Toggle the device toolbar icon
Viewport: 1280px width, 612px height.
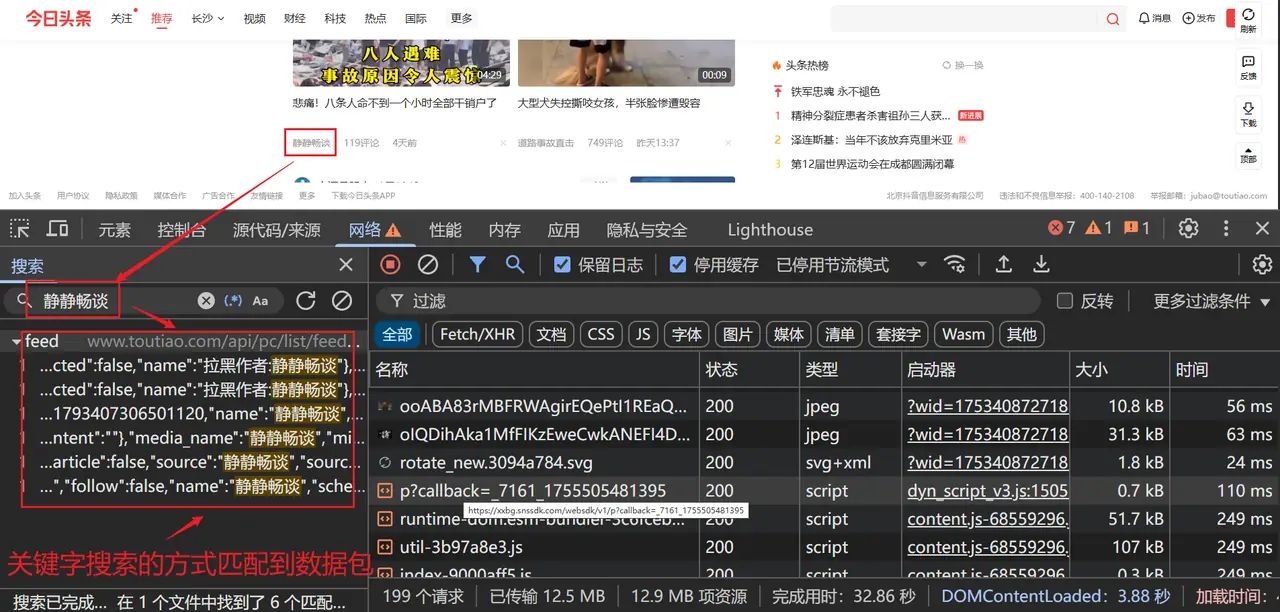pos(58,229)
